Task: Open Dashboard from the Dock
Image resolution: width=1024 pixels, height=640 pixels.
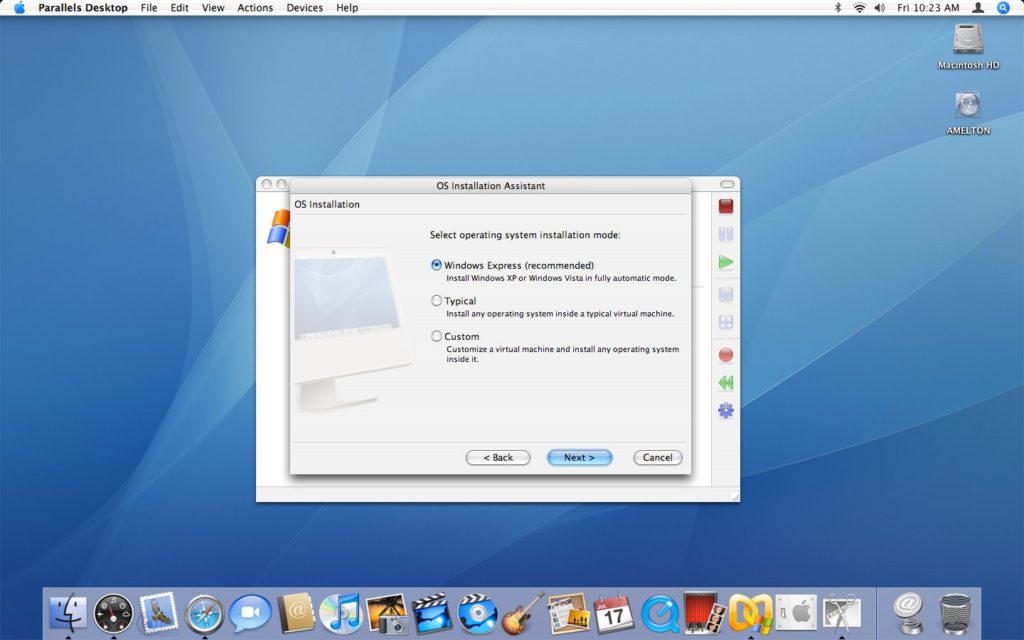Action: [x=113, y=613]
